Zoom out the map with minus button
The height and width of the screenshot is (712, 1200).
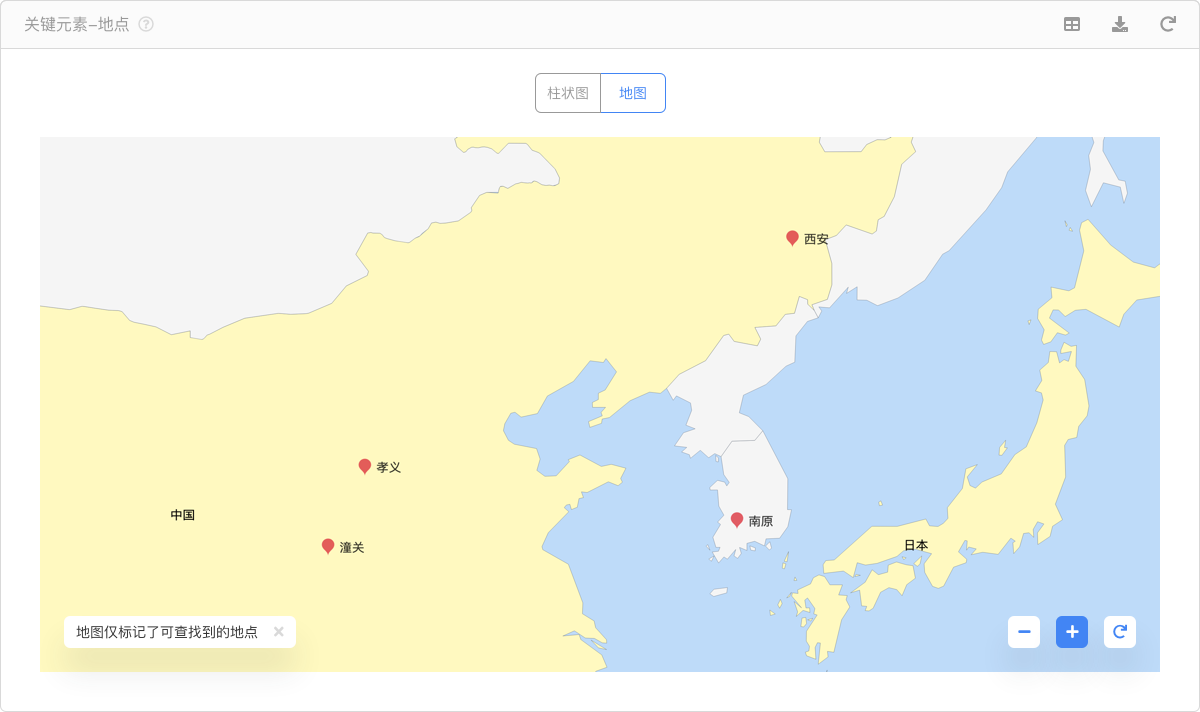pos(1024,632)
